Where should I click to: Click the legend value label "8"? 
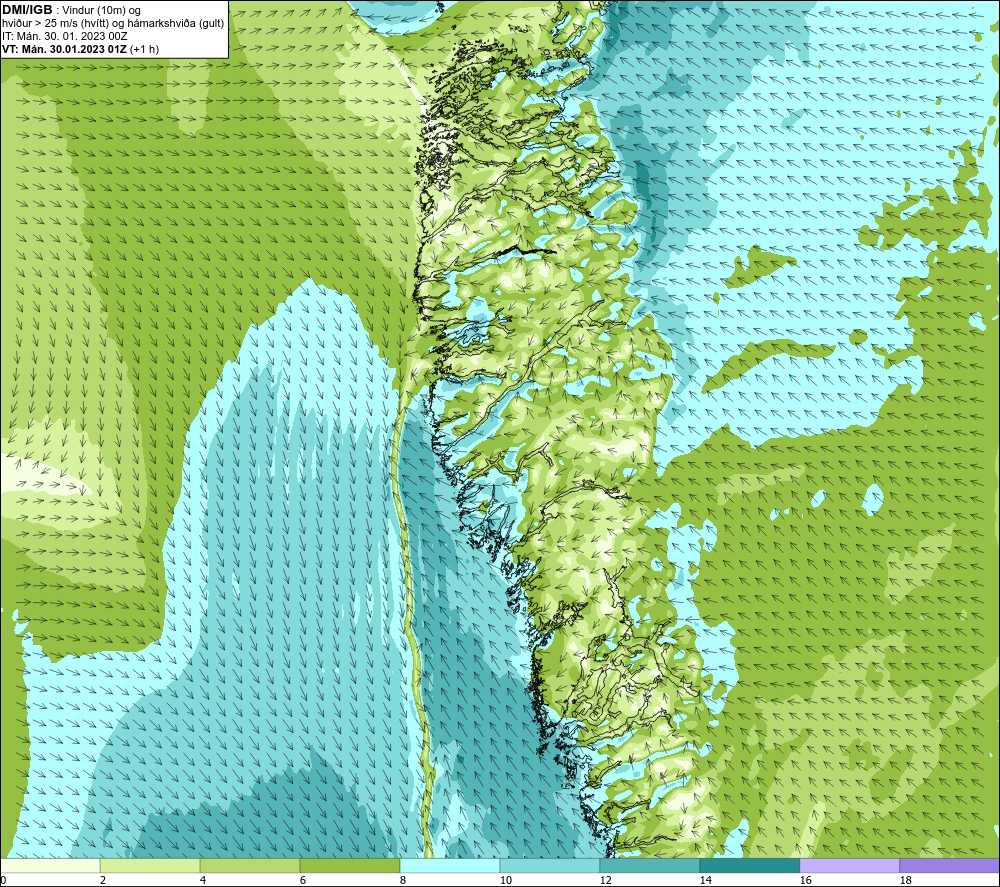pyautogui.click(x=402, y=880)
